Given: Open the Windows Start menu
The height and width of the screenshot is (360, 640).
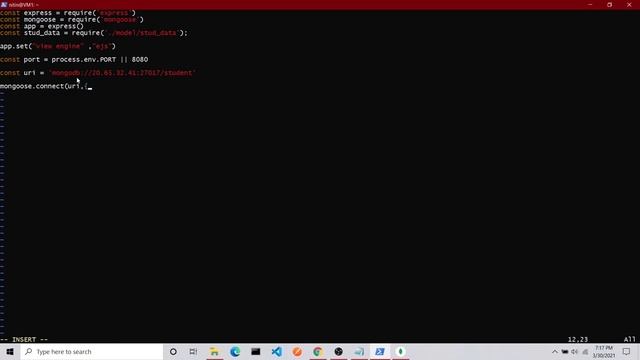Looking at the screenshot, I should point(10,351).
